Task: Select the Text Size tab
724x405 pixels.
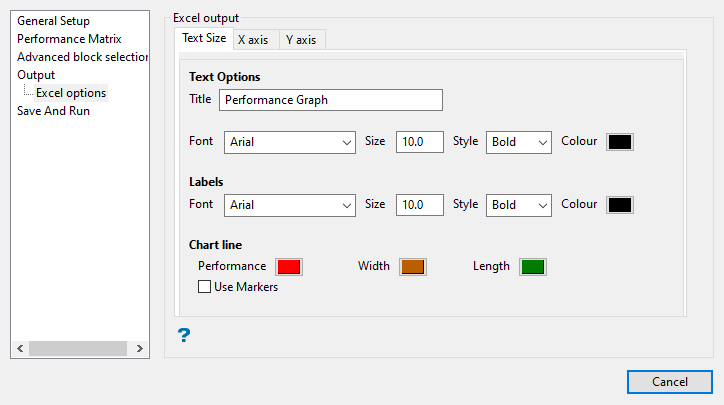Action: click(203, 39)
